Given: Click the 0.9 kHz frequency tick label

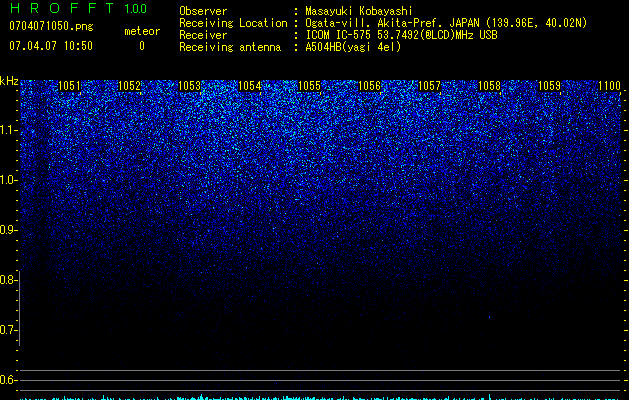Looking at the screenshot, I should pos(8,230).
